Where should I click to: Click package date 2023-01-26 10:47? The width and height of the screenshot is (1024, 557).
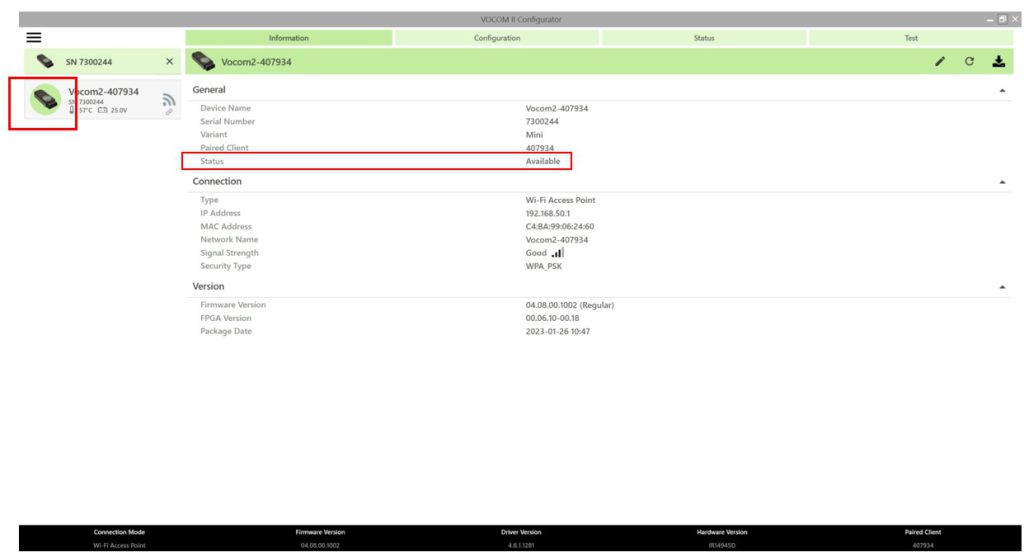click(x=558, y=331)
